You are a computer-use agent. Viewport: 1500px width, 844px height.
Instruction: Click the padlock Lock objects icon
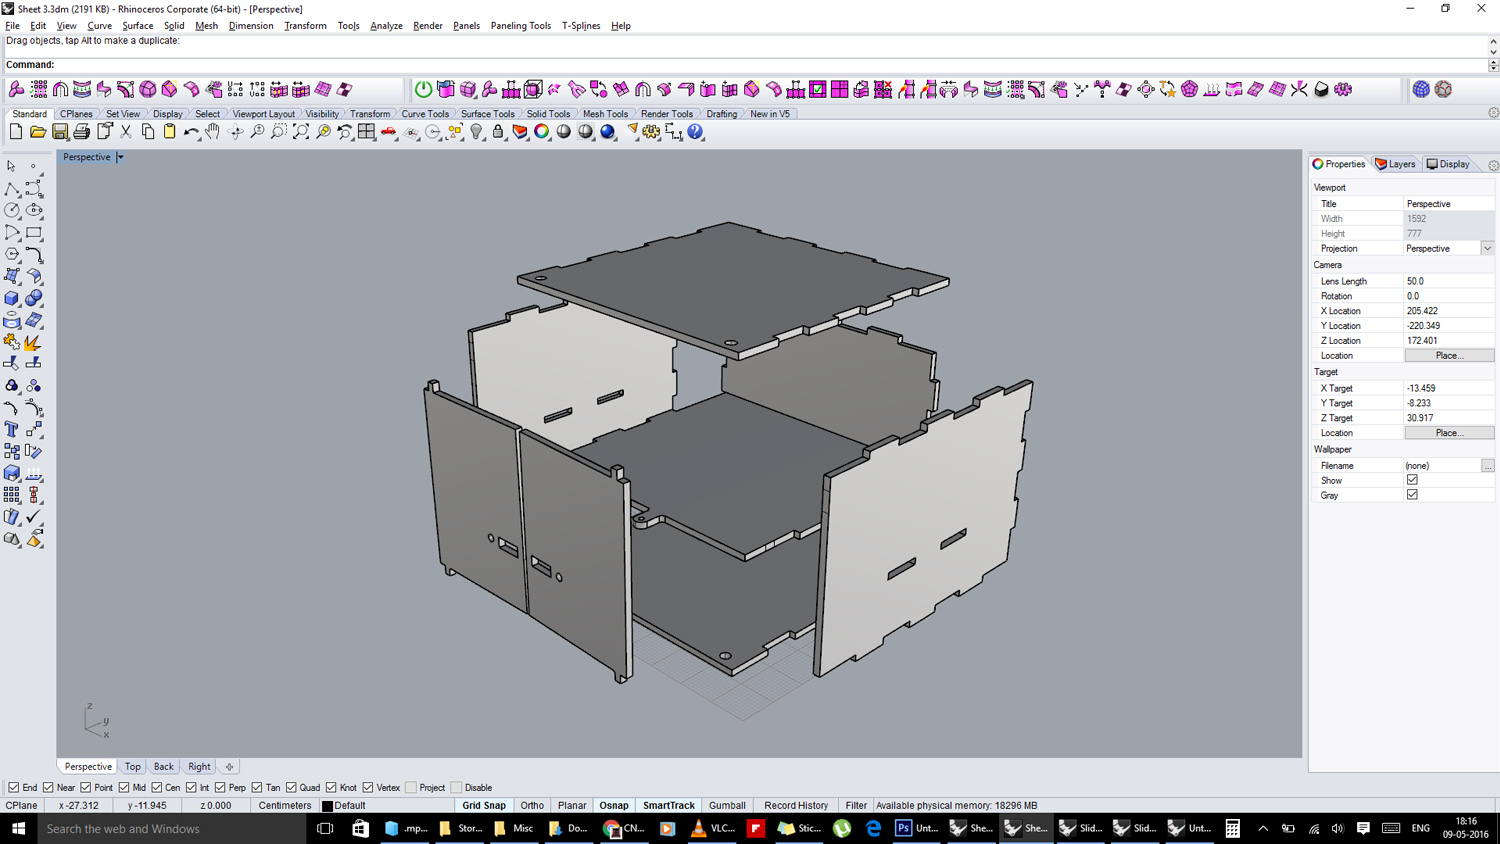pos(498,132)
